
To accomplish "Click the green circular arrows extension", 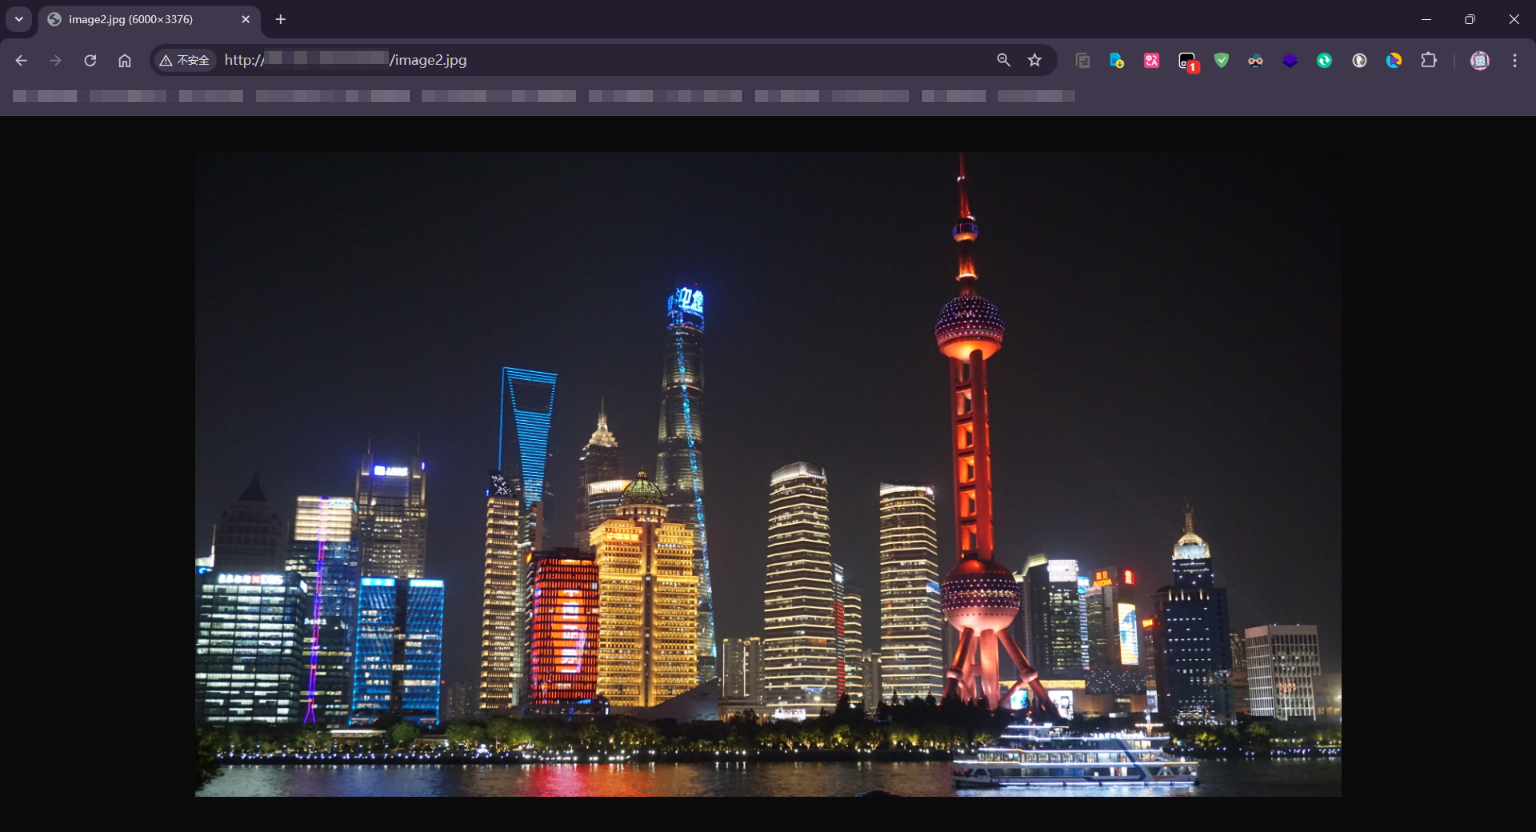I will (x=1324, y=60).
